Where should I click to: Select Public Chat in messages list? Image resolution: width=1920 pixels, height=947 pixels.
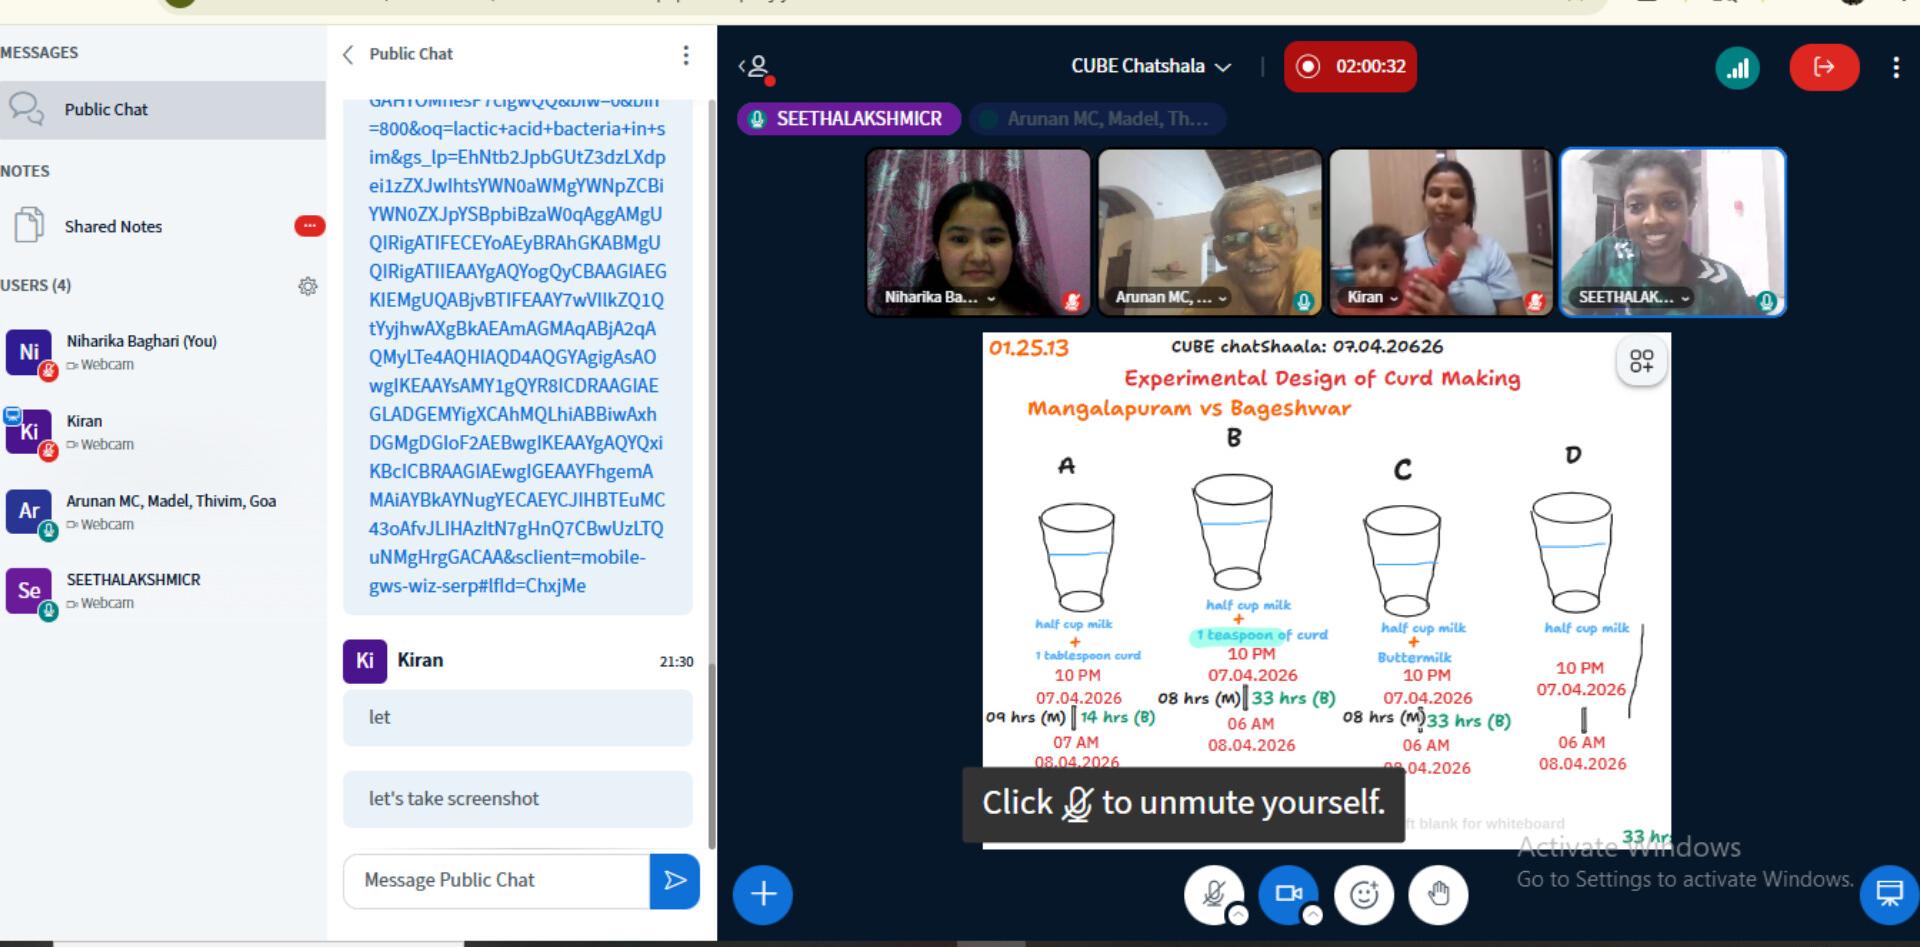click(105, 110)
